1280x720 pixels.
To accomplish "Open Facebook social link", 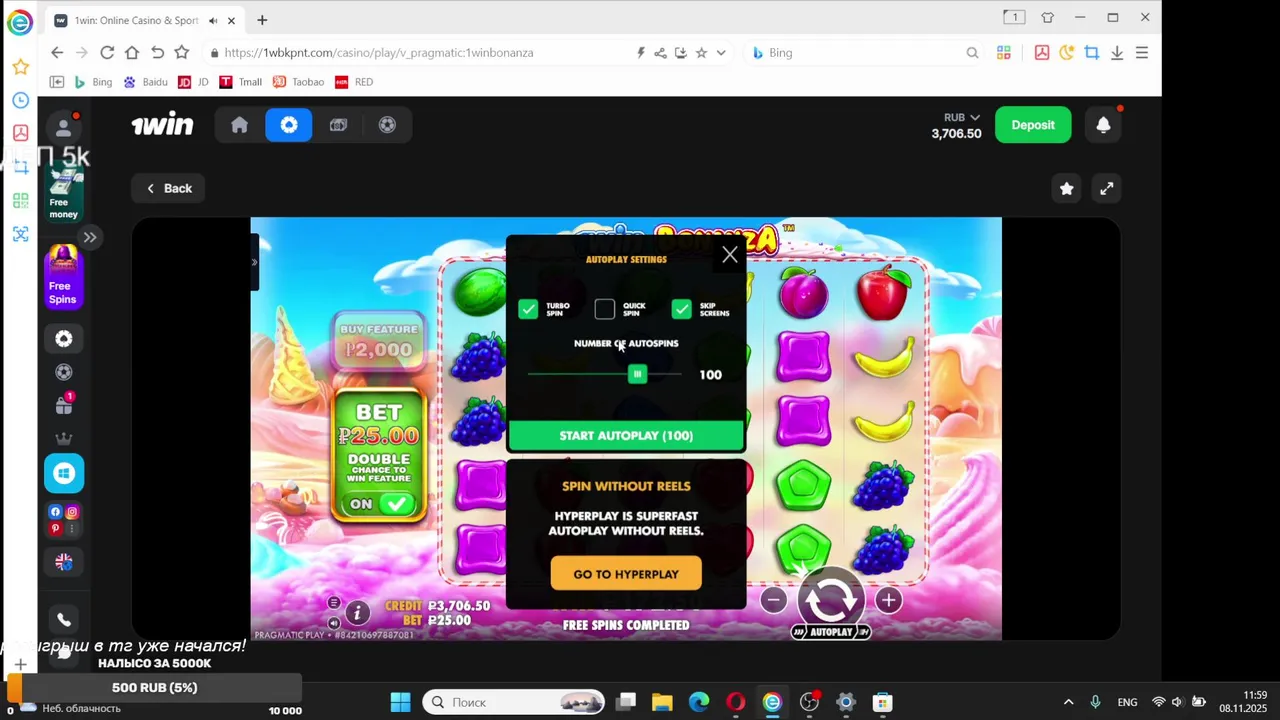I will (x=55, y=512).
